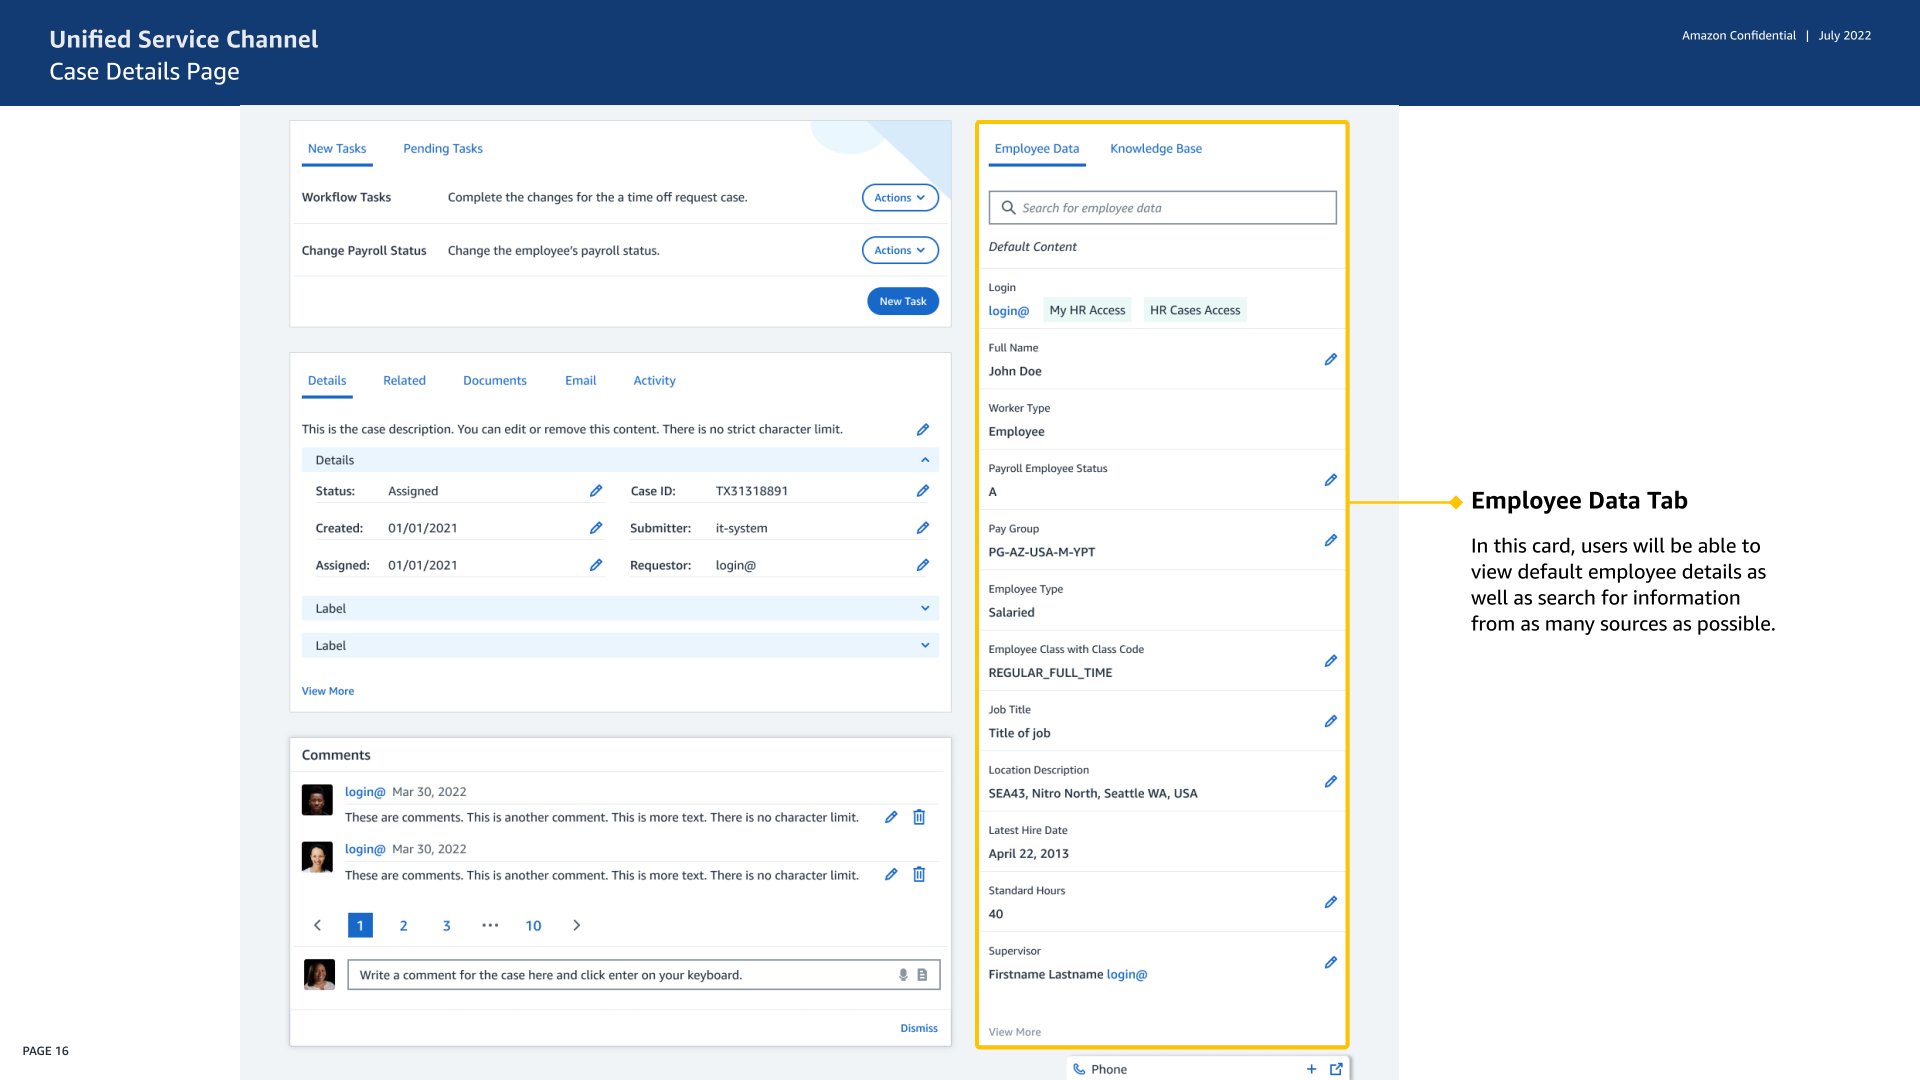
Task: Edit the second comment pencil icon
Action: [x=890, y=875]
